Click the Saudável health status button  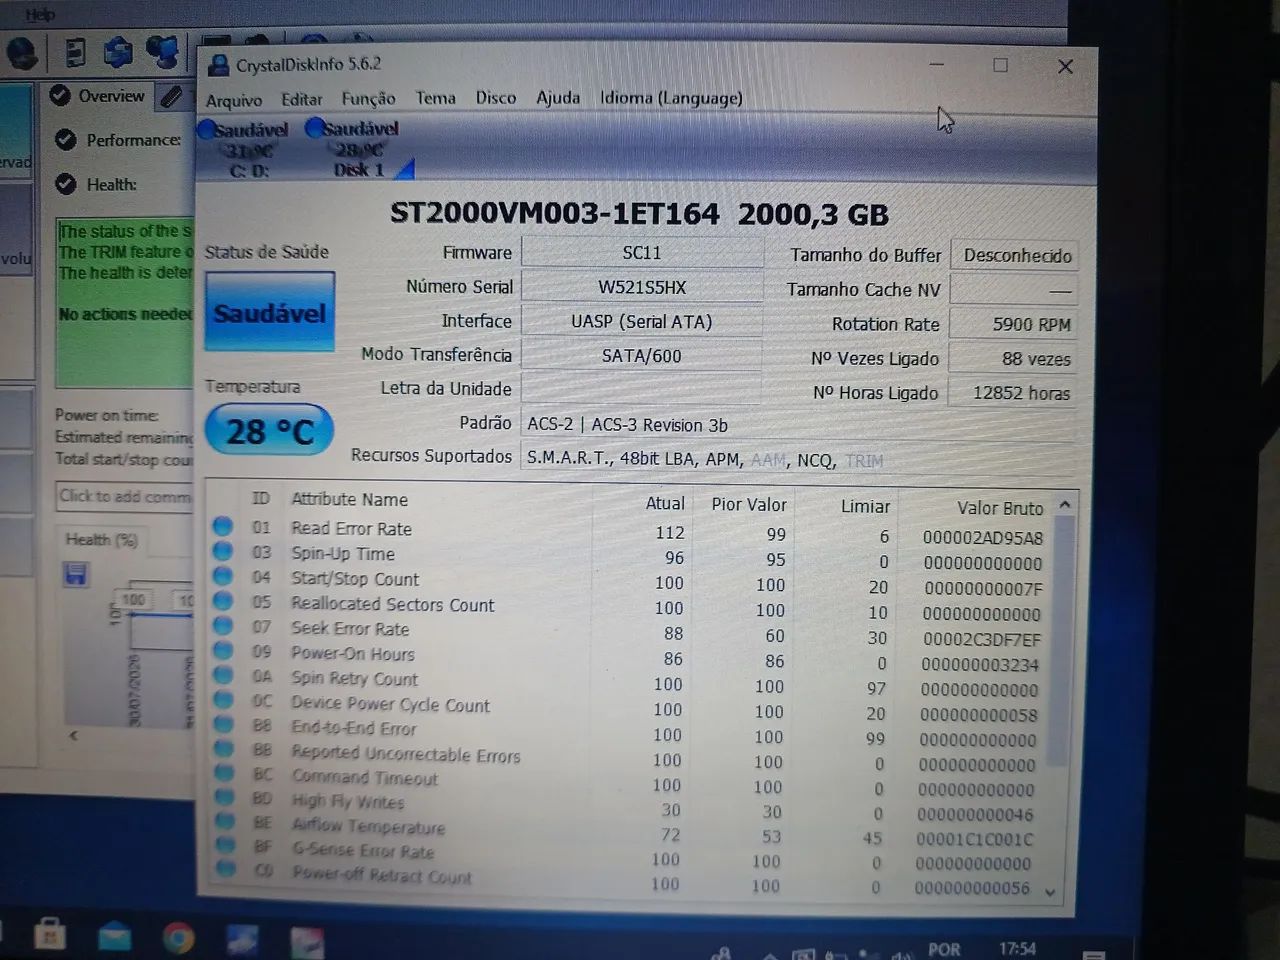(x=269, y=313)
